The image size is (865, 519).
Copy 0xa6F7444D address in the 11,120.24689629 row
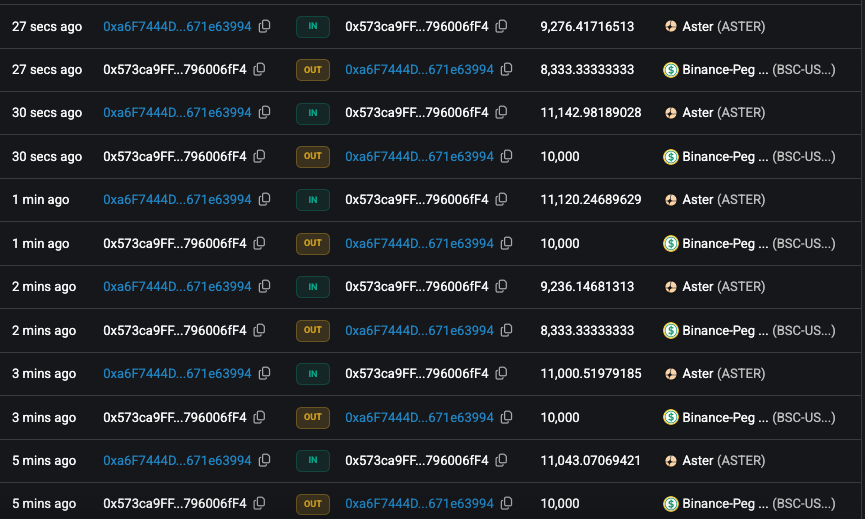(265, 199)
